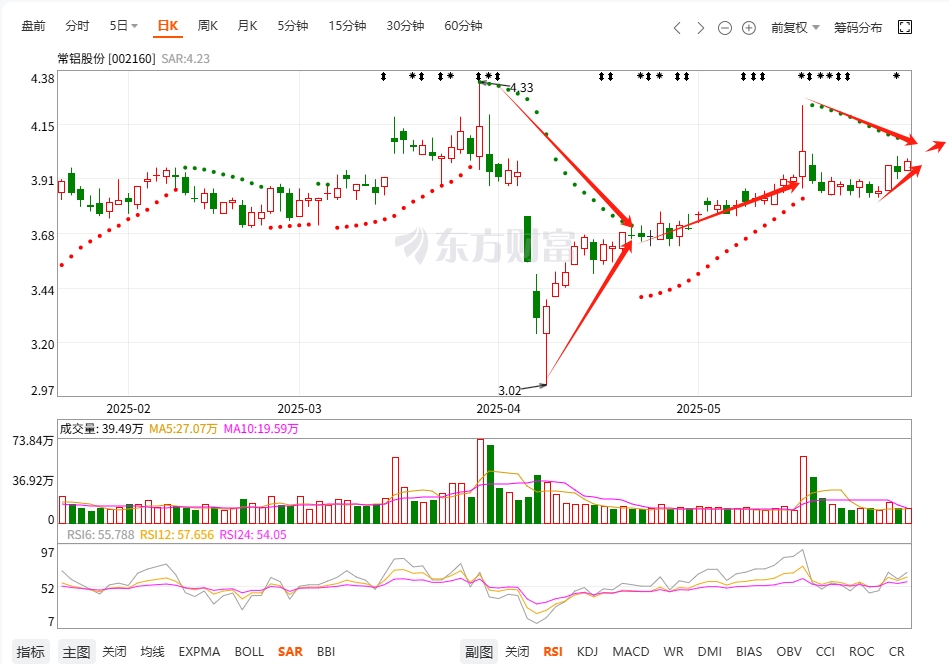
Task: Select DMI sub chart indicator
Action: [x=709, y=652]
